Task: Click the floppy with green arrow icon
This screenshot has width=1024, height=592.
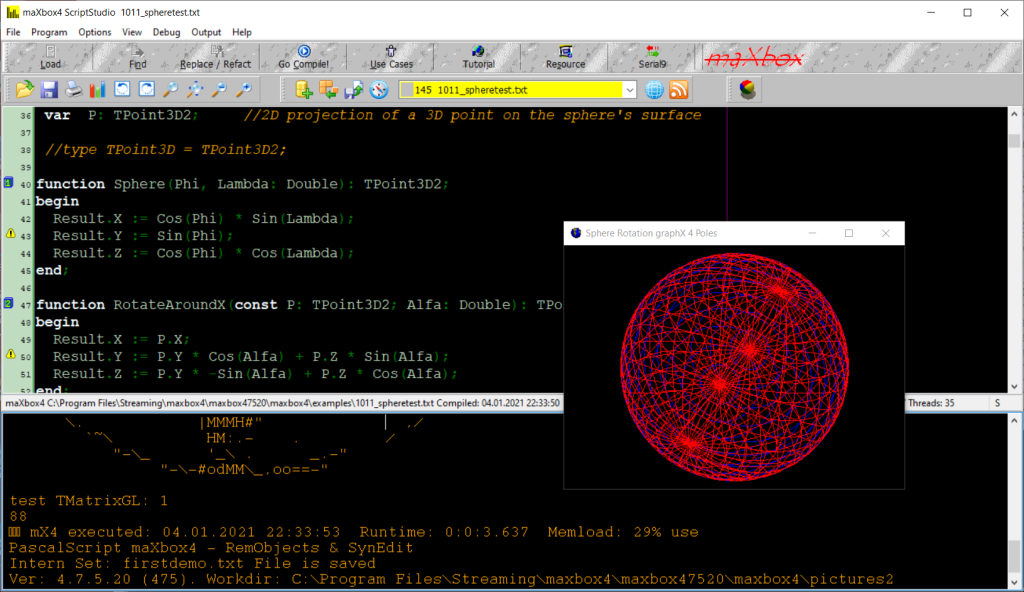Action: click(353, 90)
